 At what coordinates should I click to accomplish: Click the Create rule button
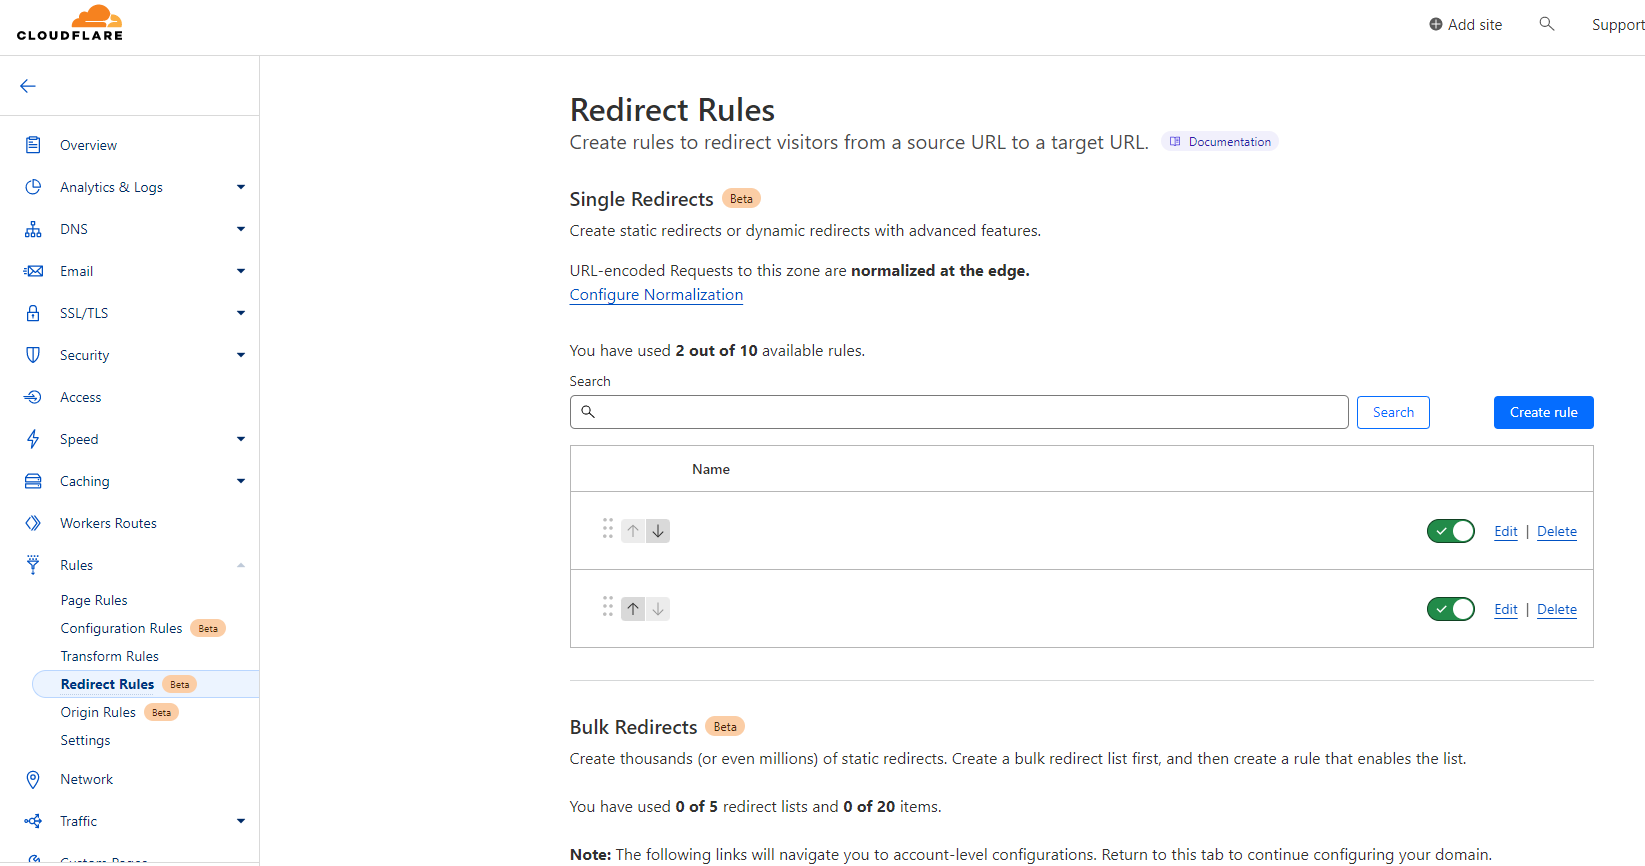pyautogui.click(x=1543, y=412)
